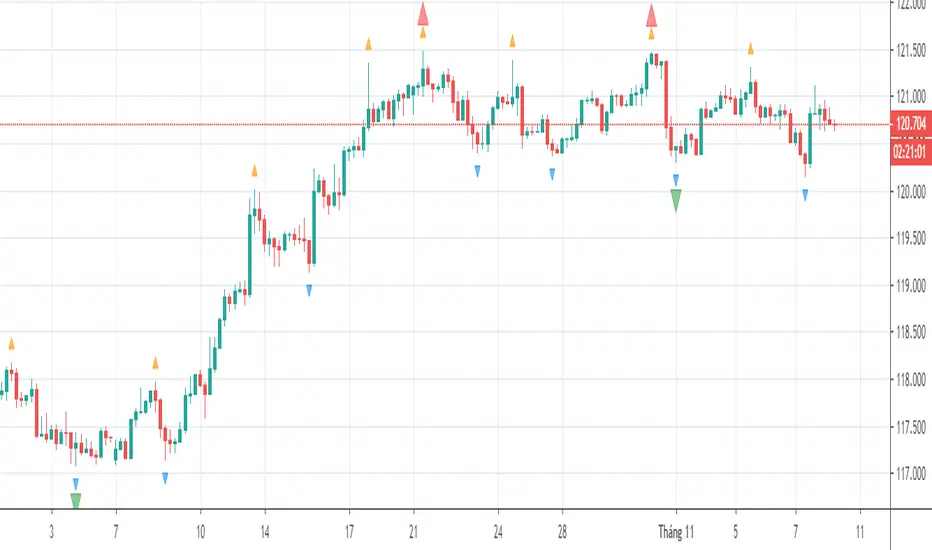Select the orange triangle above the 118.000 swing high

point(155,362)
